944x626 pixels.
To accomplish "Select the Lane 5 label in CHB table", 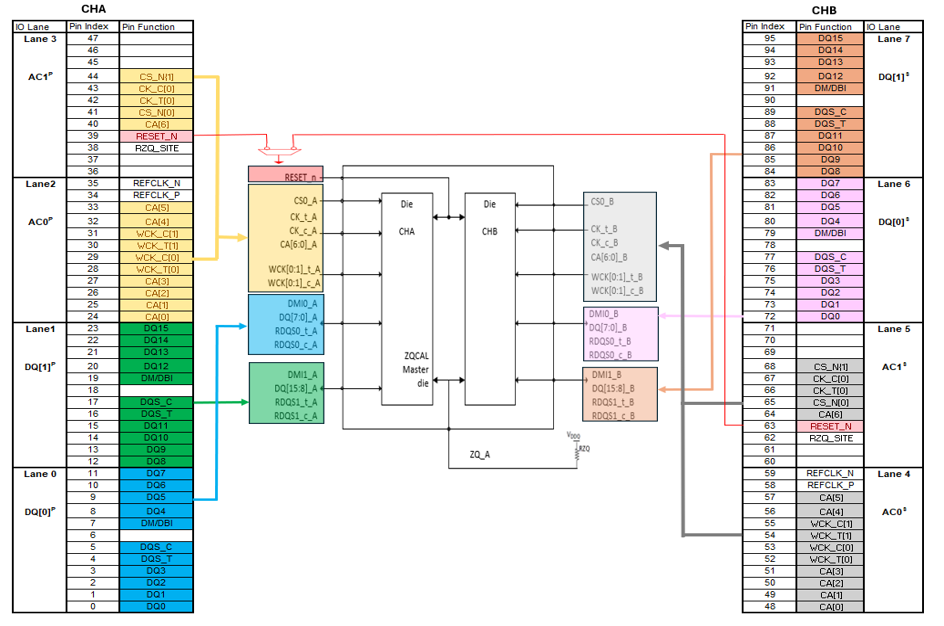I will click(x=893, y=329).
